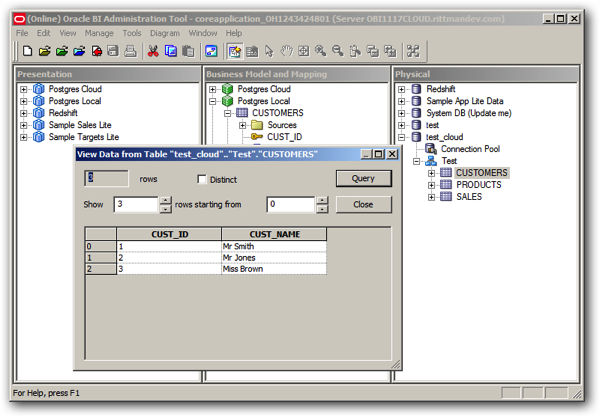Click the Paste clipboard icon
600x417 pixels.
(188, 51)
